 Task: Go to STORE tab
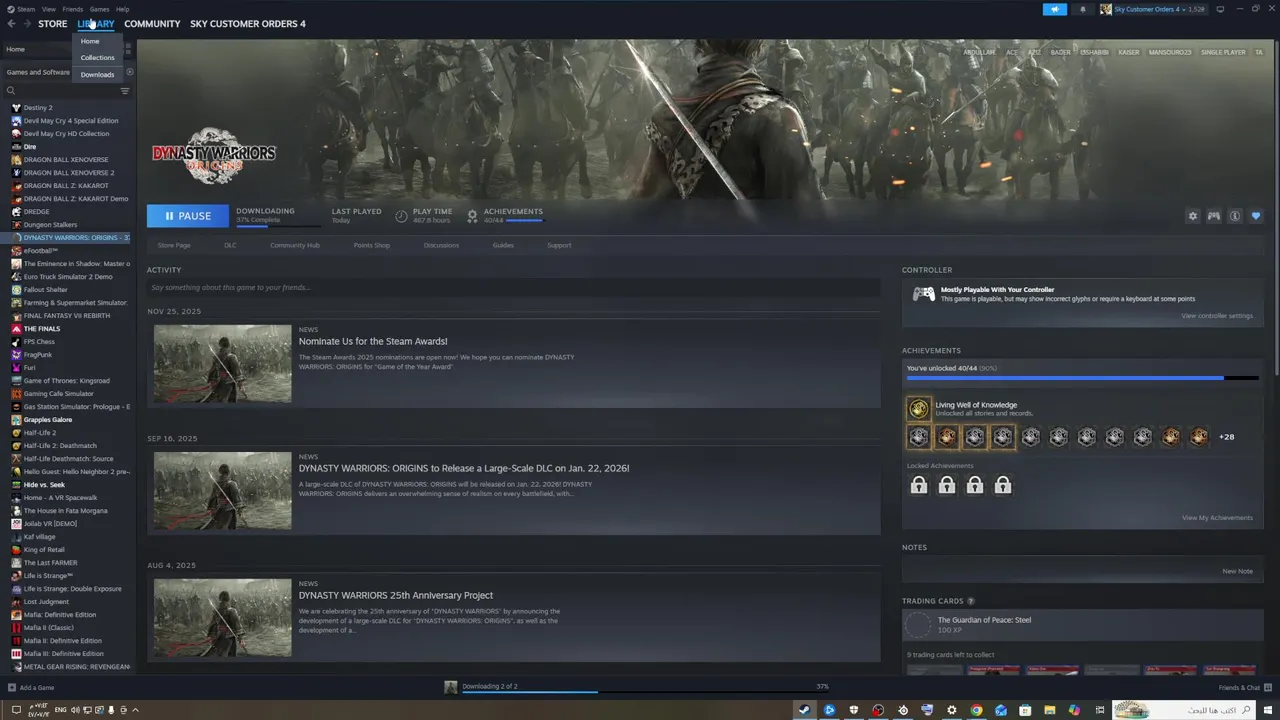[52, 24]
